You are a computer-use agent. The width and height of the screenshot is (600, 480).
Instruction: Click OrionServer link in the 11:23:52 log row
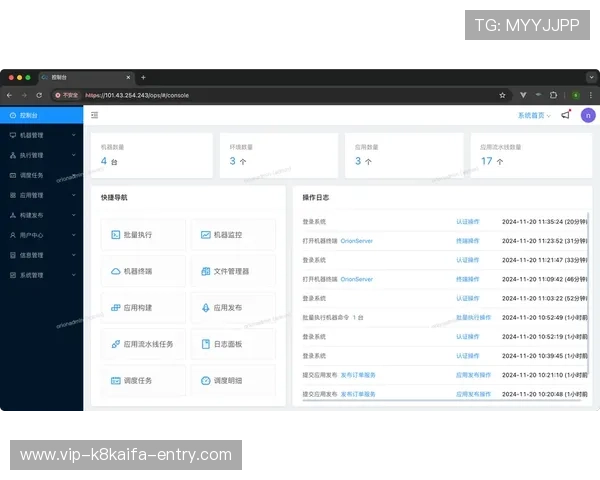[357, 241]
